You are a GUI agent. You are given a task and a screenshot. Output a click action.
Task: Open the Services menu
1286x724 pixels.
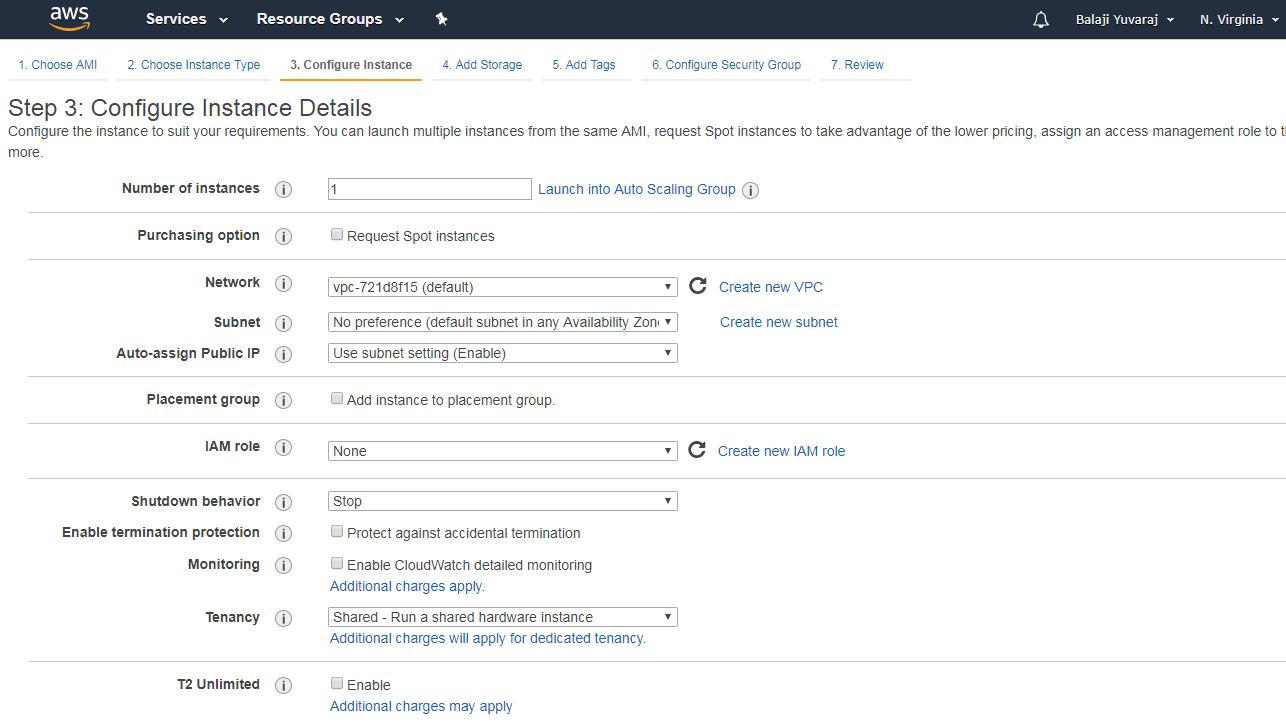(187, 19)
